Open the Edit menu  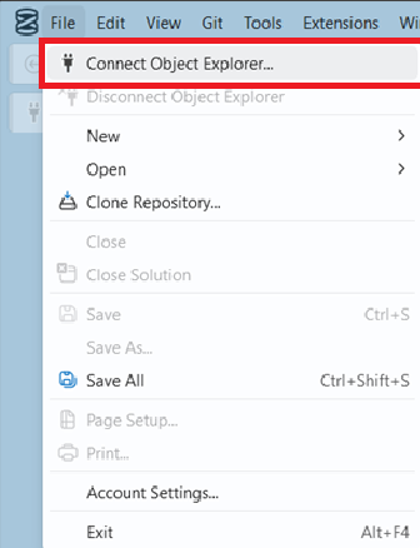[x=111, y=23]
